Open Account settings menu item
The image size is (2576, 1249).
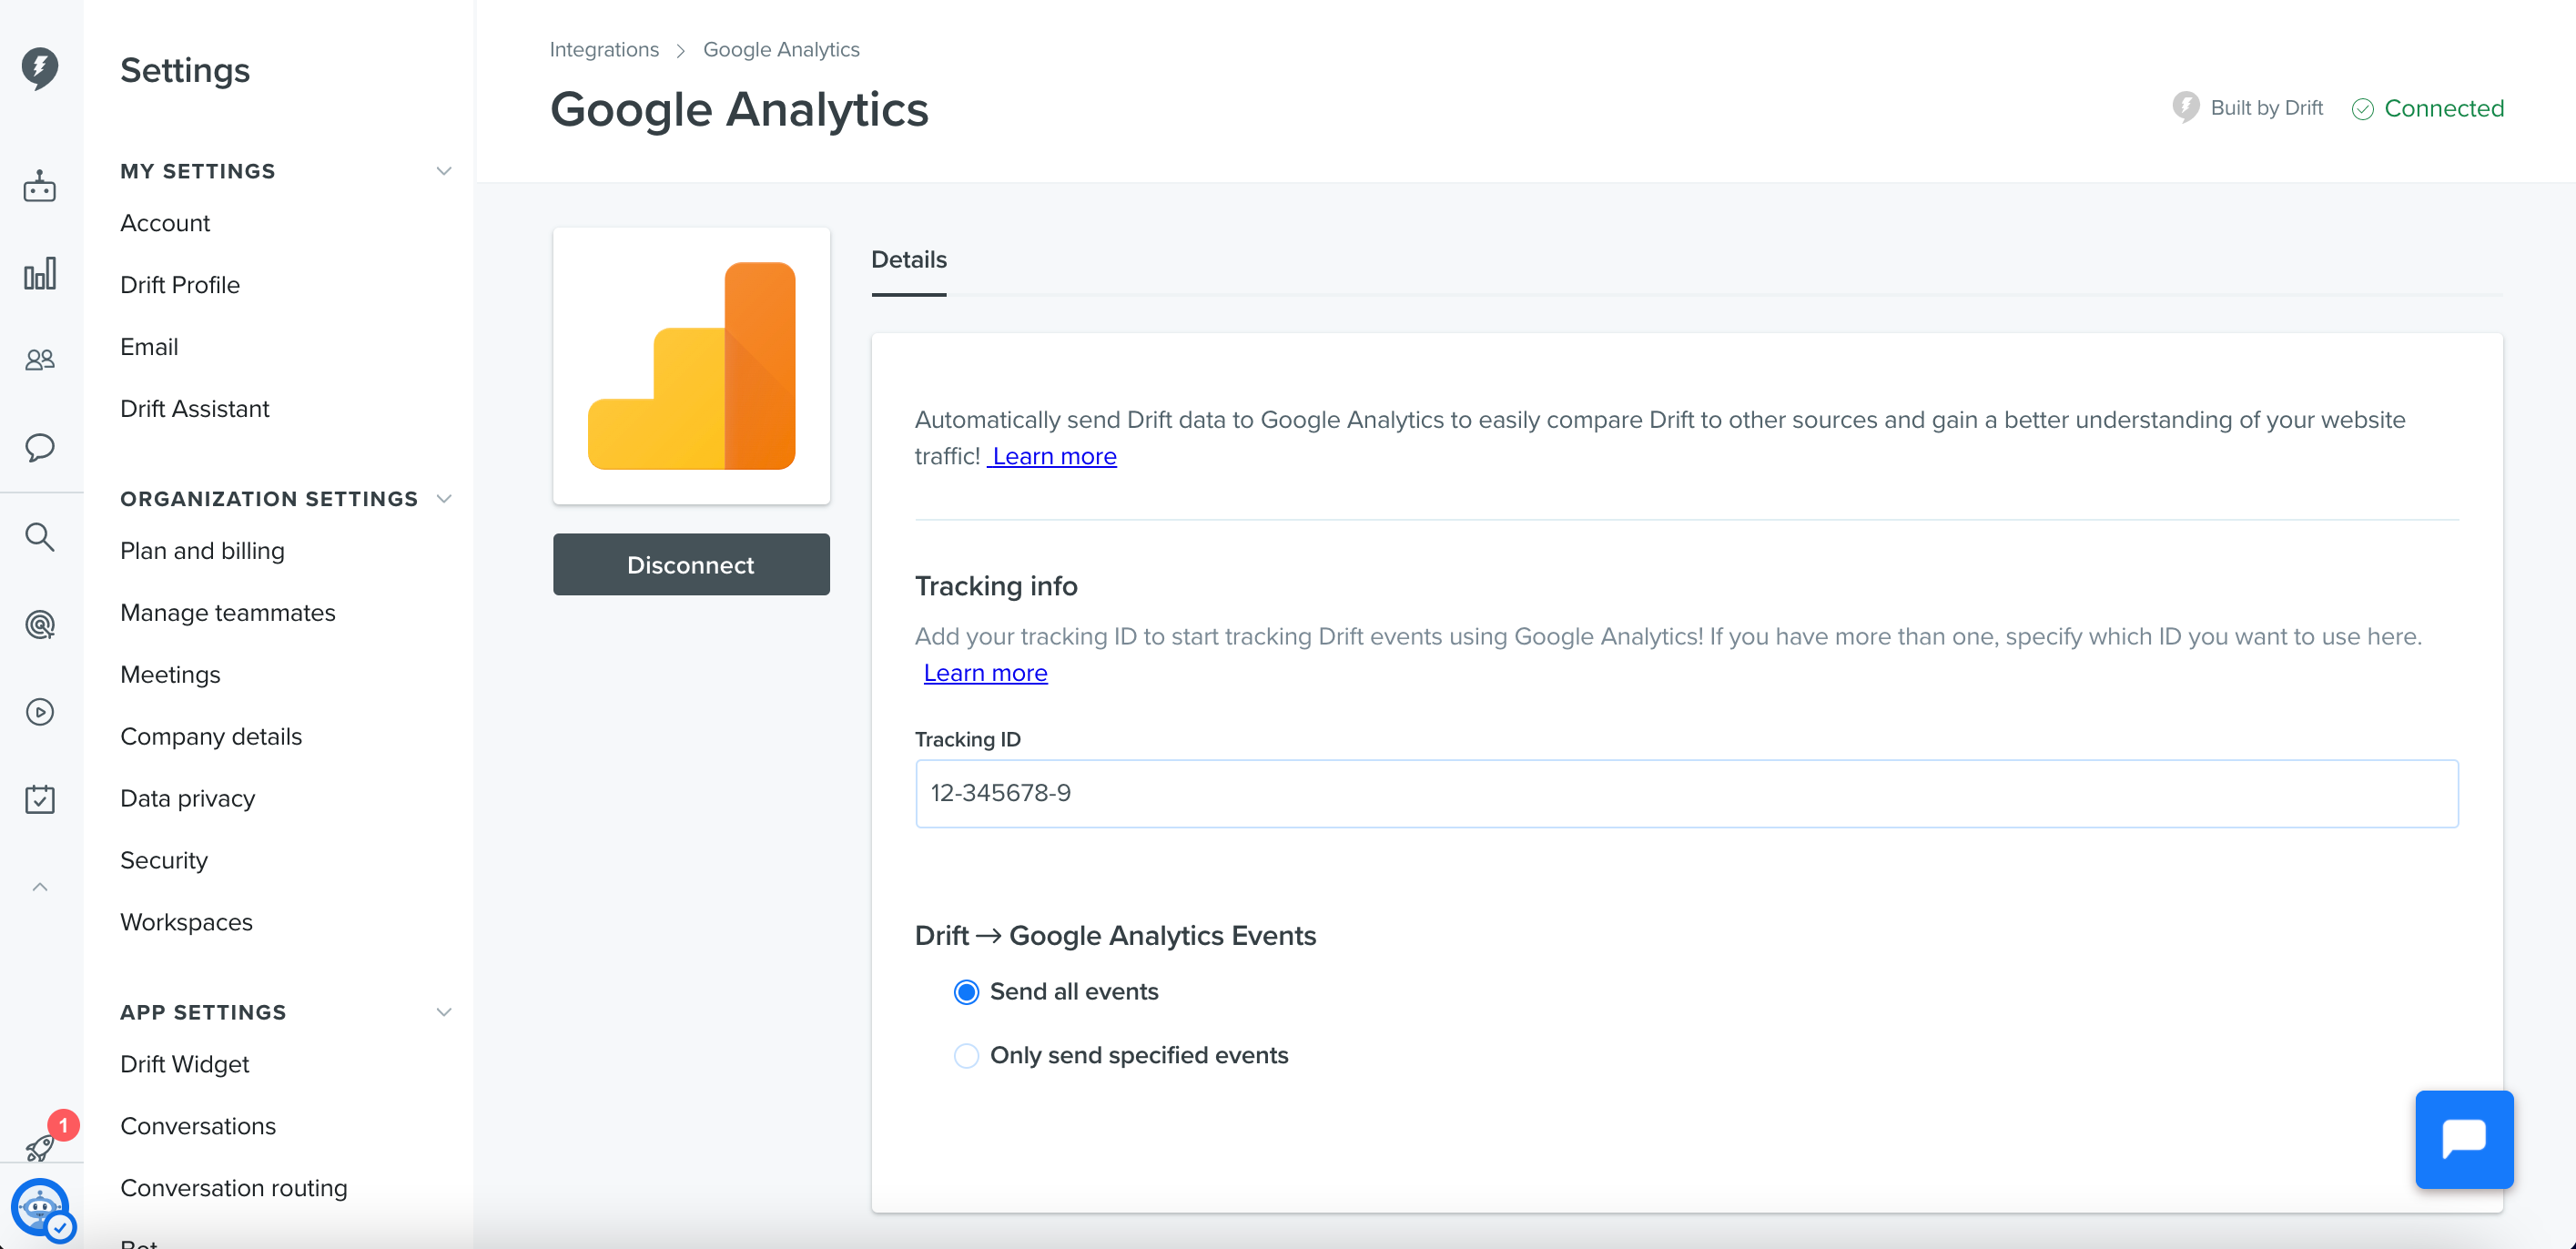pyautogui.click(x=165, y=223)
